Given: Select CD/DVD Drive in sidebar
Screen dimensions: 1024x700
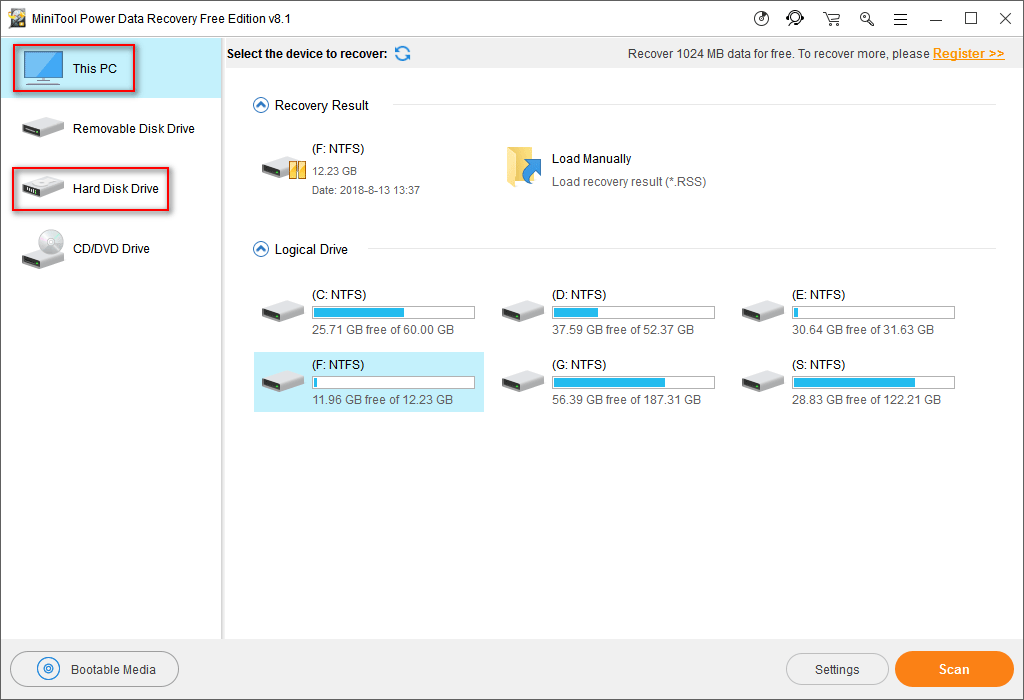Looking at the screenshot, I should point(111,249).
